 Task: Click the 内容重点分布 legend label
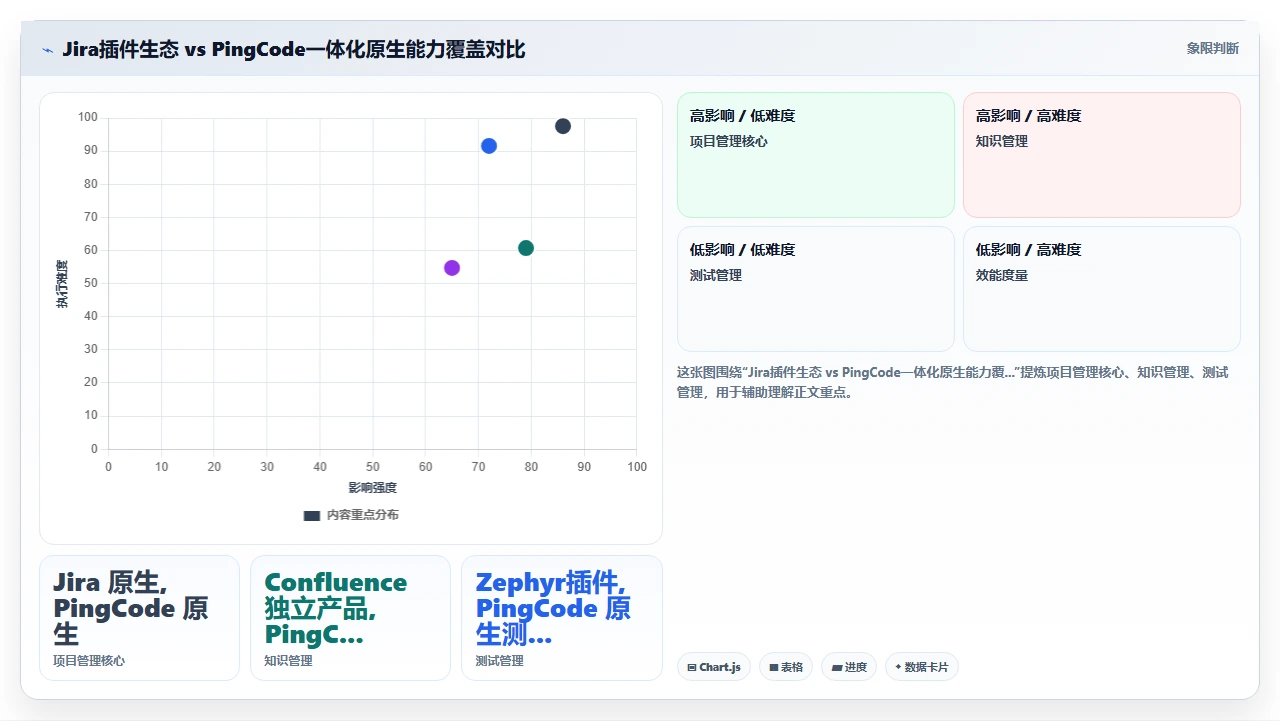(x=362, y=515)
